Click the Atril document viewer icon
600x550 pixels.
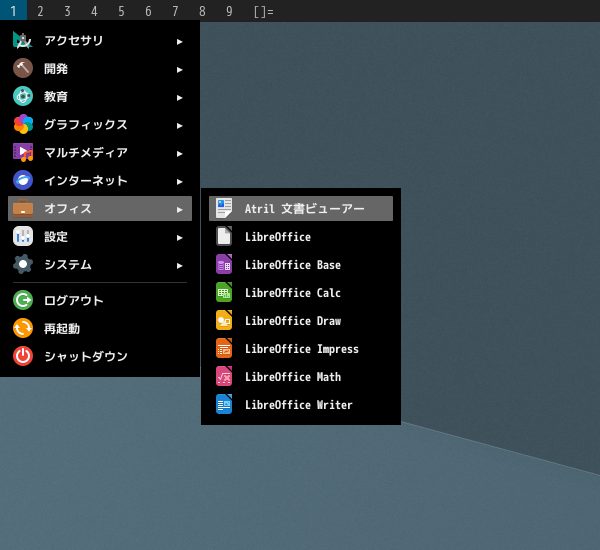pos(224,208)
